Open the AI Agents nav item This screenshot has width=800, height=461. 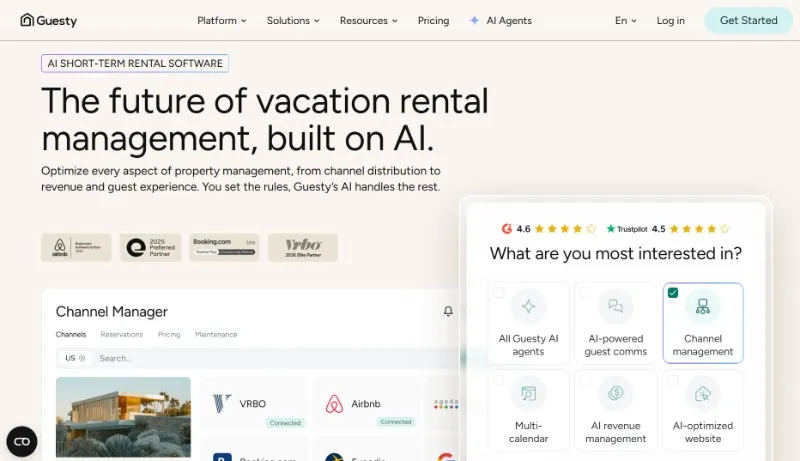tap(501, 20)
